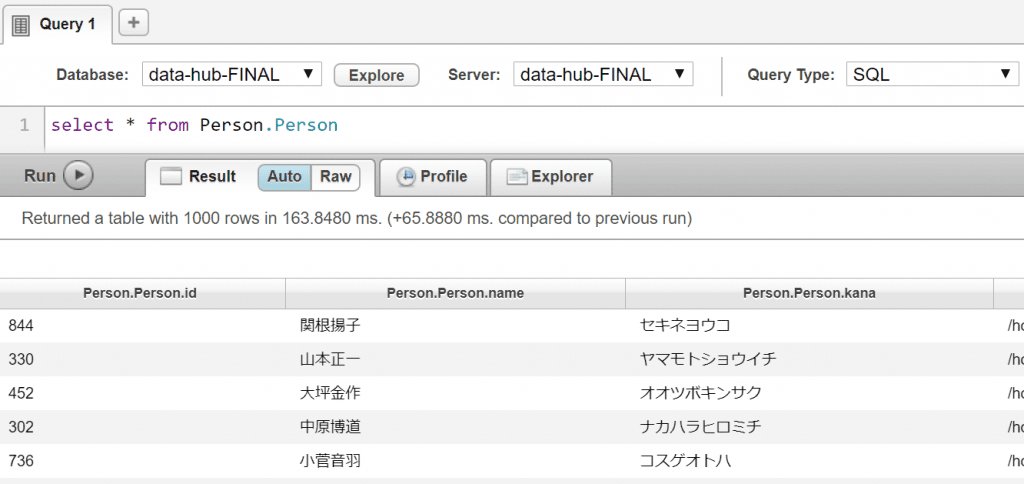Viewport: 1024px width, 484px height.
Task: Click into the SQL query editor line
Action: (500, 126)
